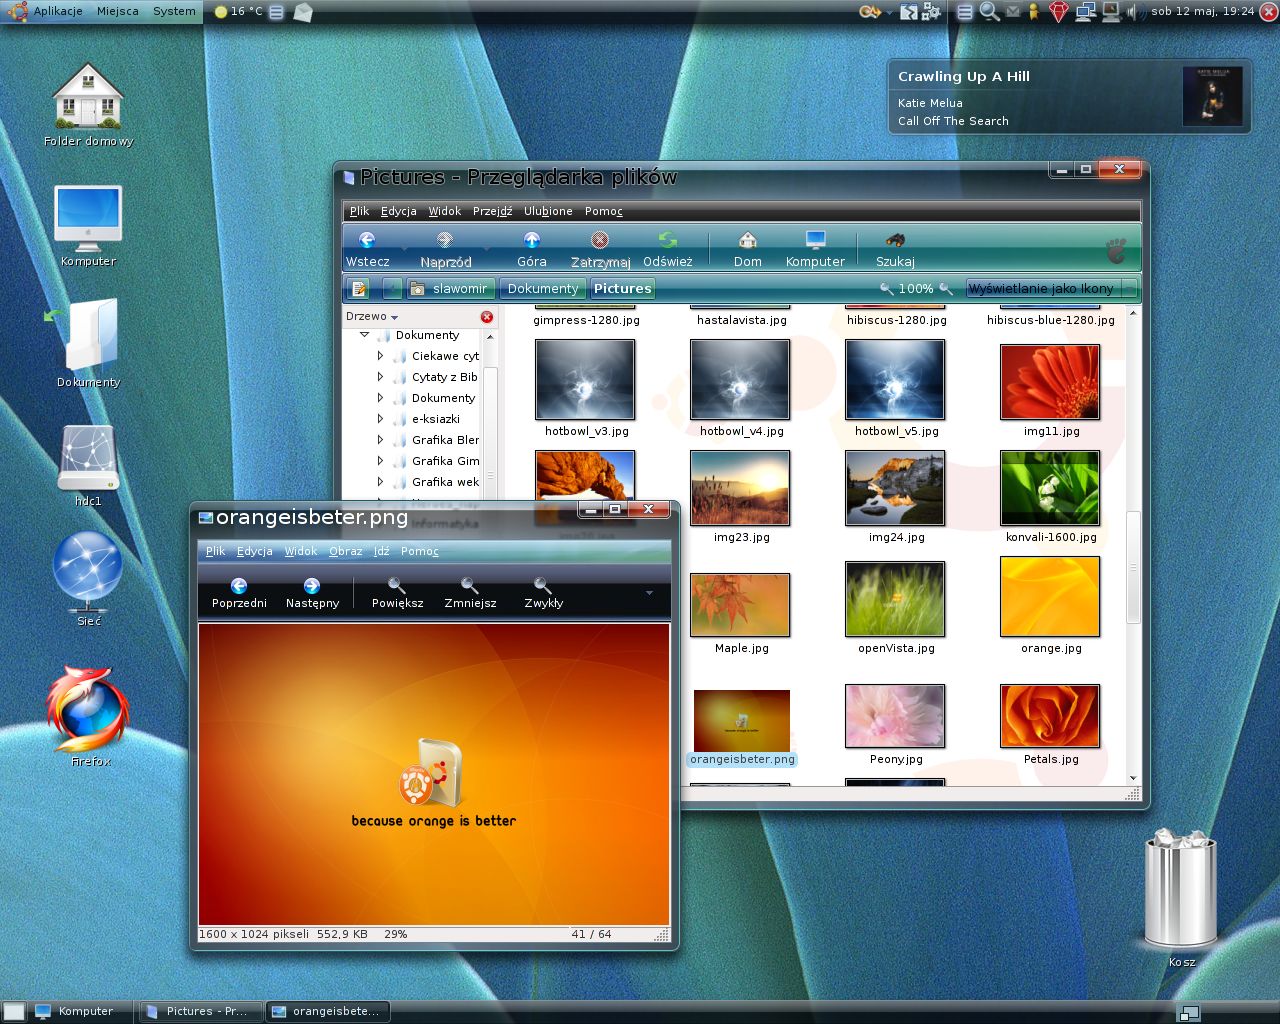This screenshot has width=1280, height=1024.
Task: Open Wstecz history dropdown arrow
Action: [404, 246]
